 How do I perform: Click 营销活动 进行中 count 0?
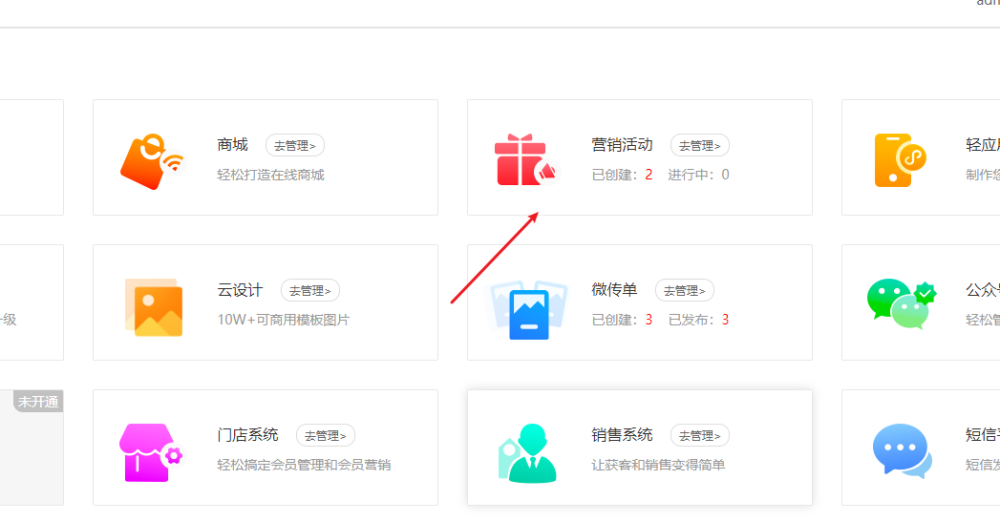(x=725, y=175)
